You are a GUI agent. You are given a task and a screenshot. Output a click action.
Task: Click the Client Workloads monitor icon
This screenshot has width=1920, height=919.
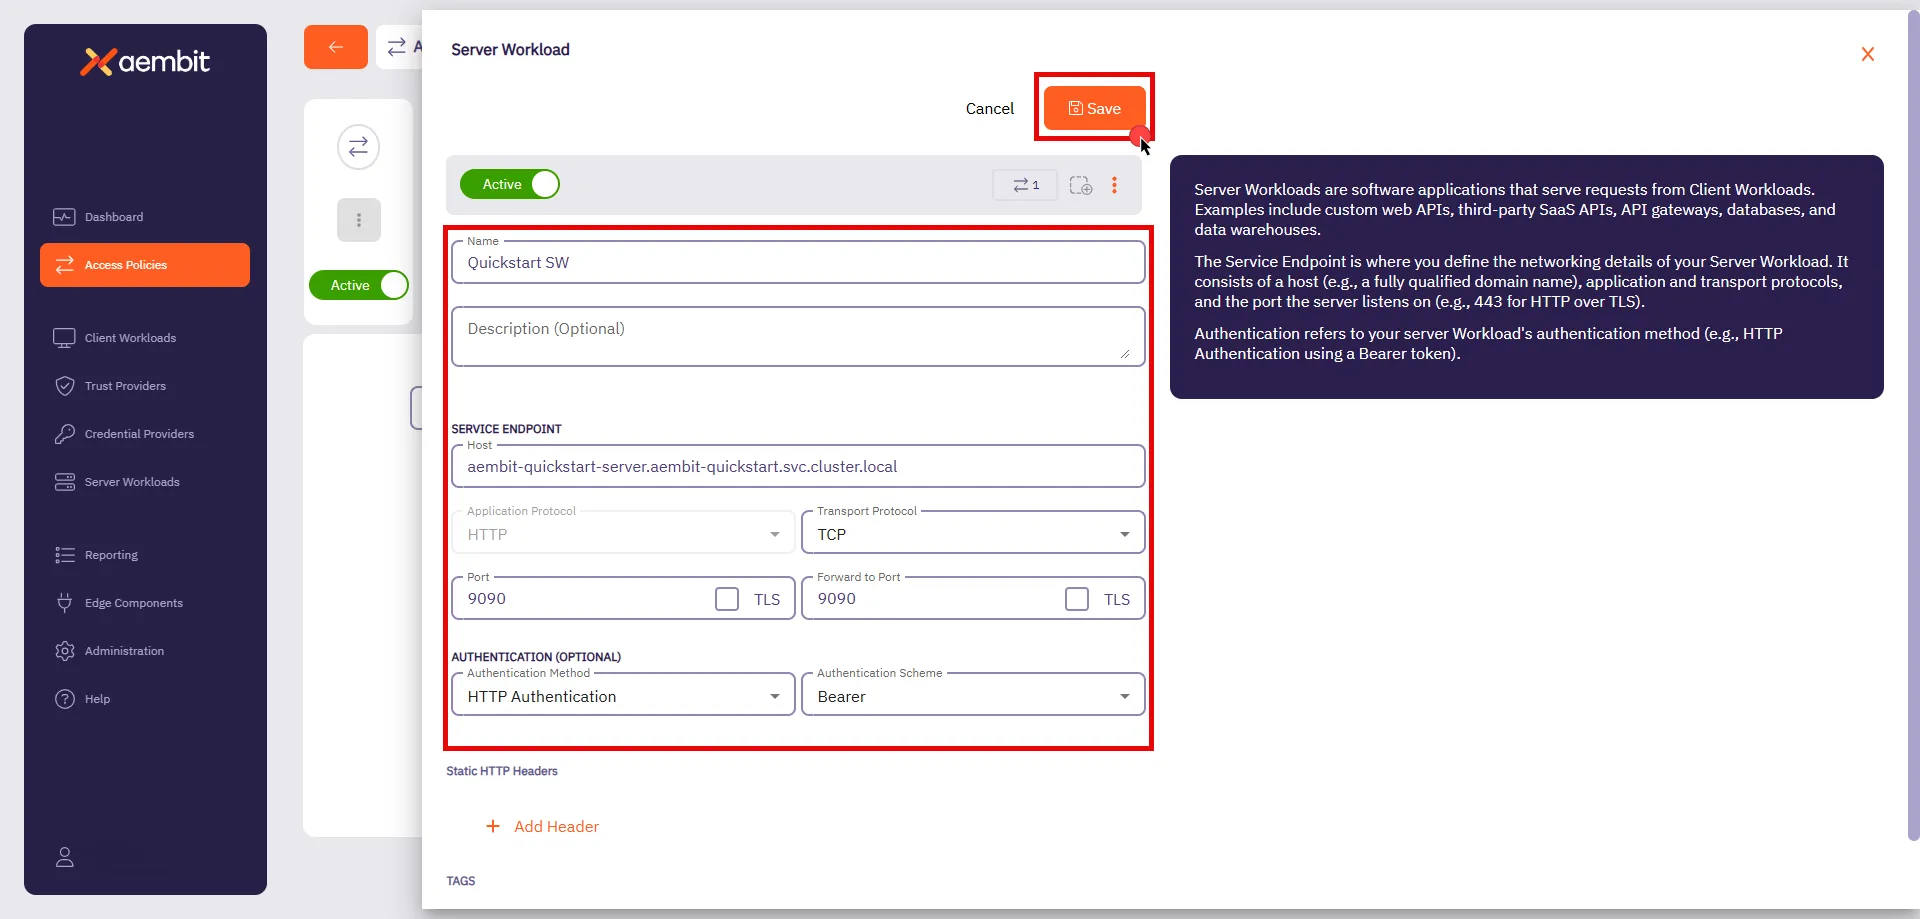coord(64,338)
